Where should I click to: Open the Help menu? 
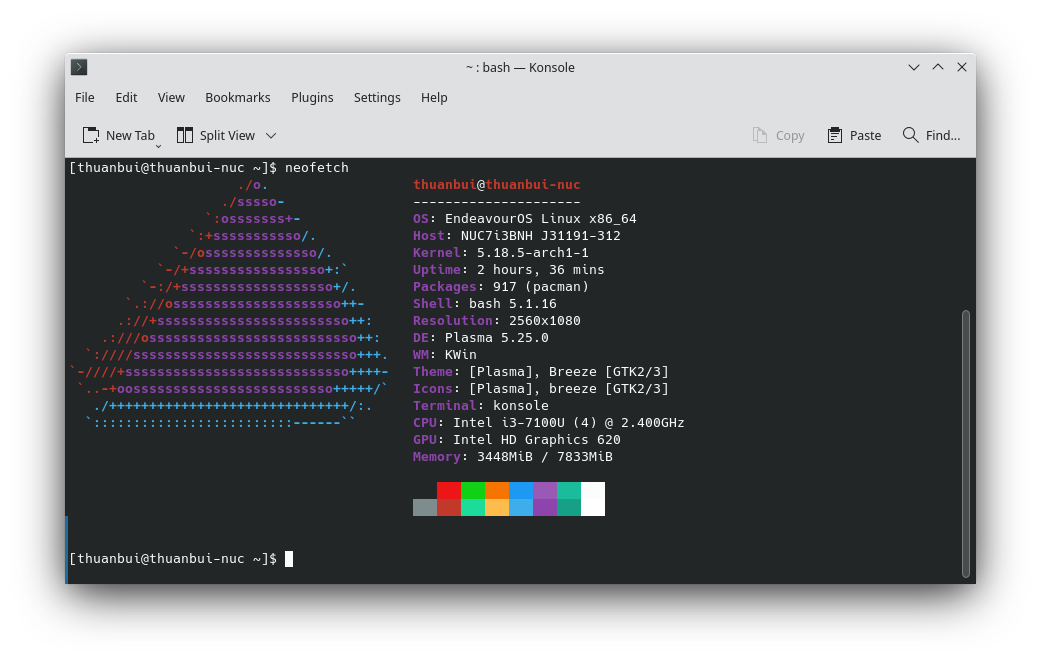434,97
